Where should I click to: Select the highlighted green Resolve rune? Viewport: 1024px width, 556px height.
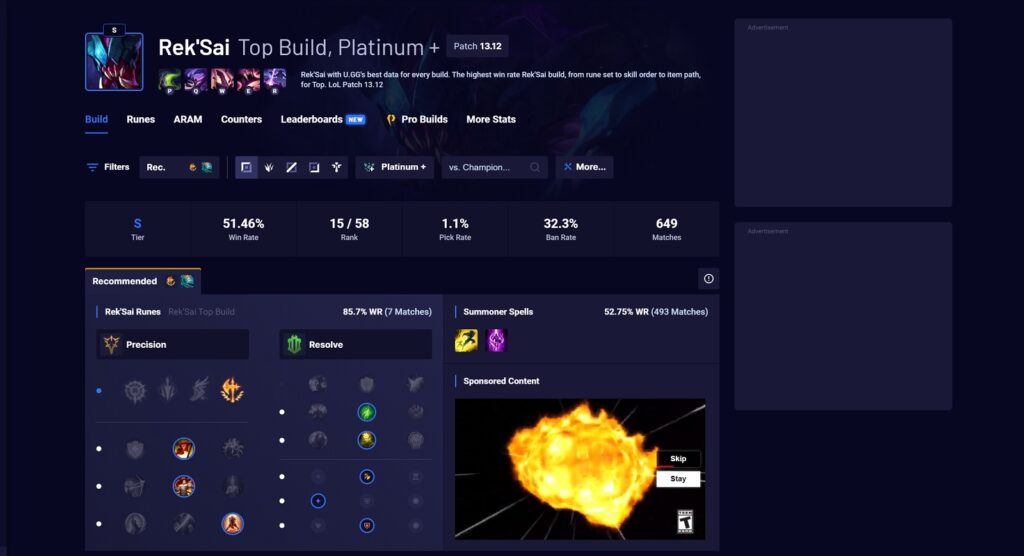pos(367,412)
